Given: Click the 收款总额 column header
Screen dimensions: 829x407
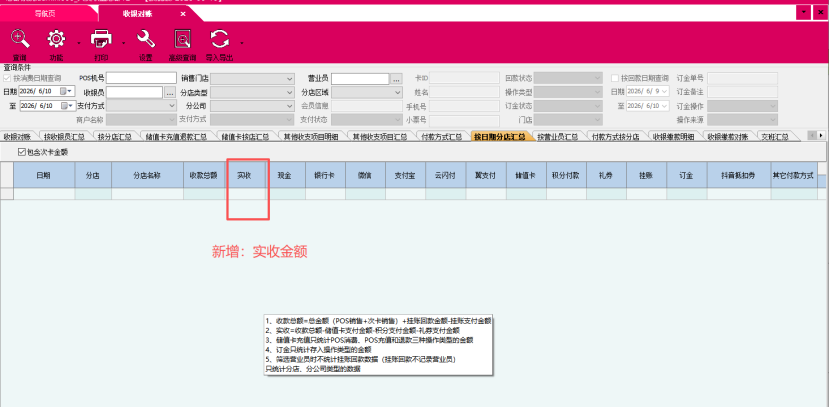Looking at the screenshot, I should (x=204, y=174).
